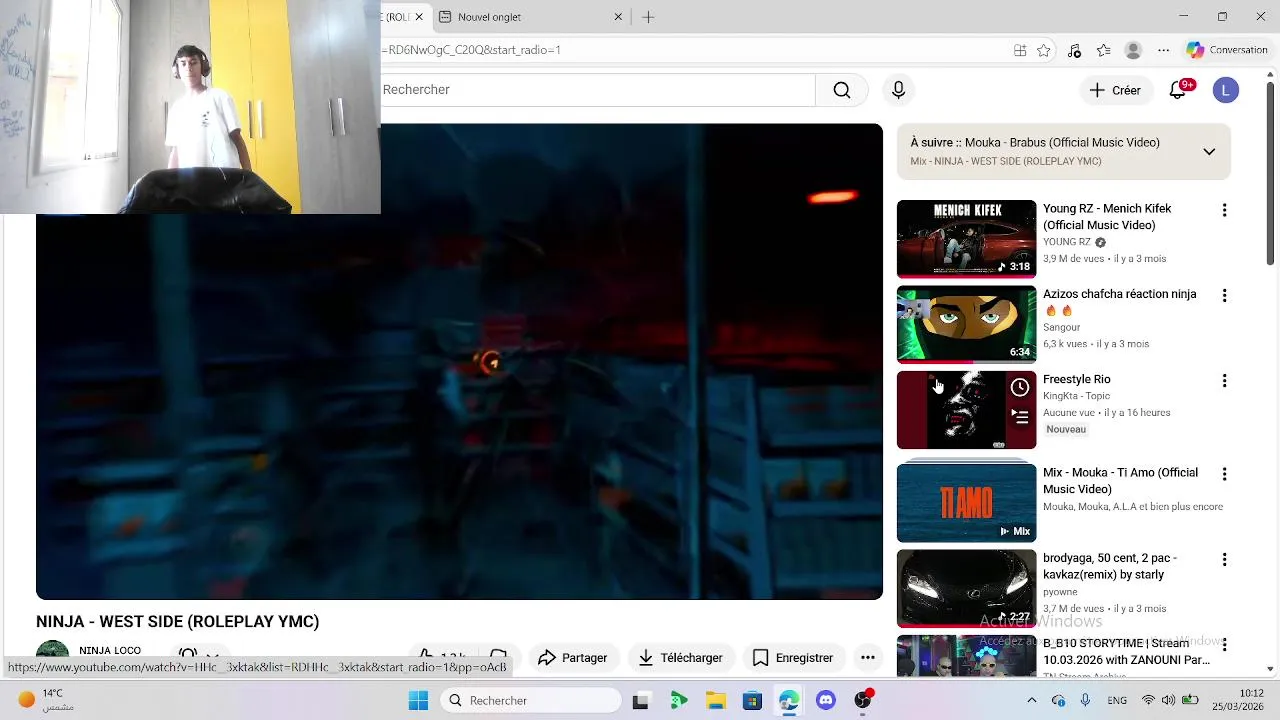Open Microsoft Store from the taskbar
This screenshot has height=720, width=1280.
[x=752, y=701]
